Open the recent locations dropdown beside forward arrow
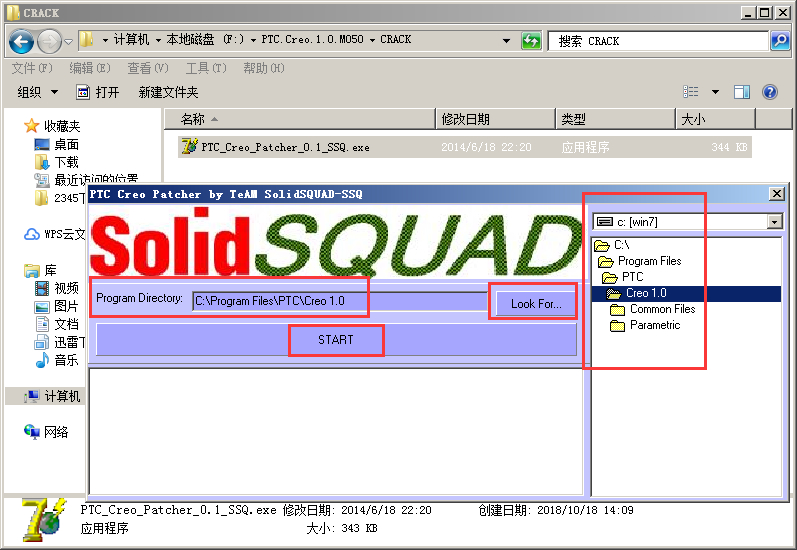Screen dimensions: 797x550 [x=69, y=41]
